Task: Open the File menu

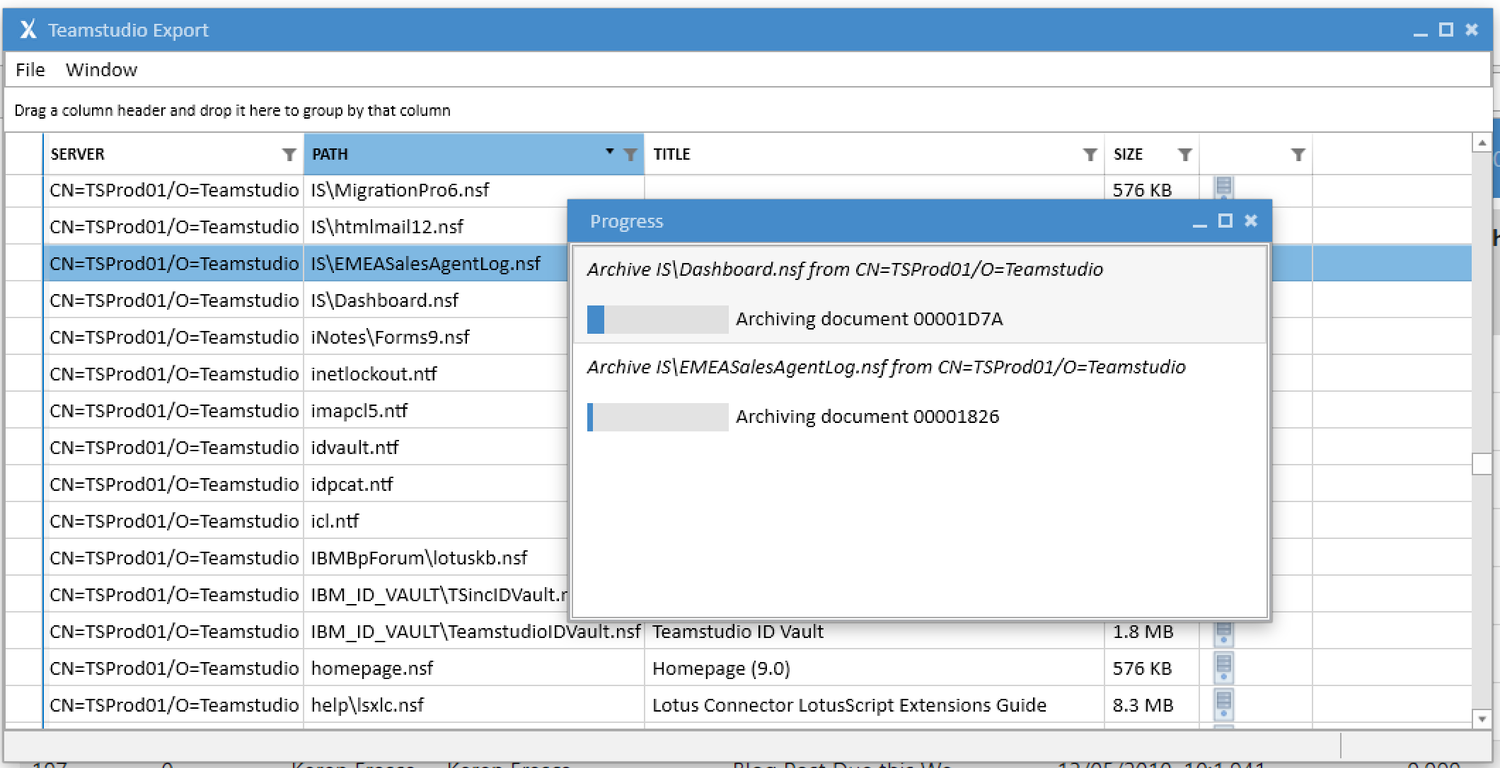Action: tap(30, 70)
